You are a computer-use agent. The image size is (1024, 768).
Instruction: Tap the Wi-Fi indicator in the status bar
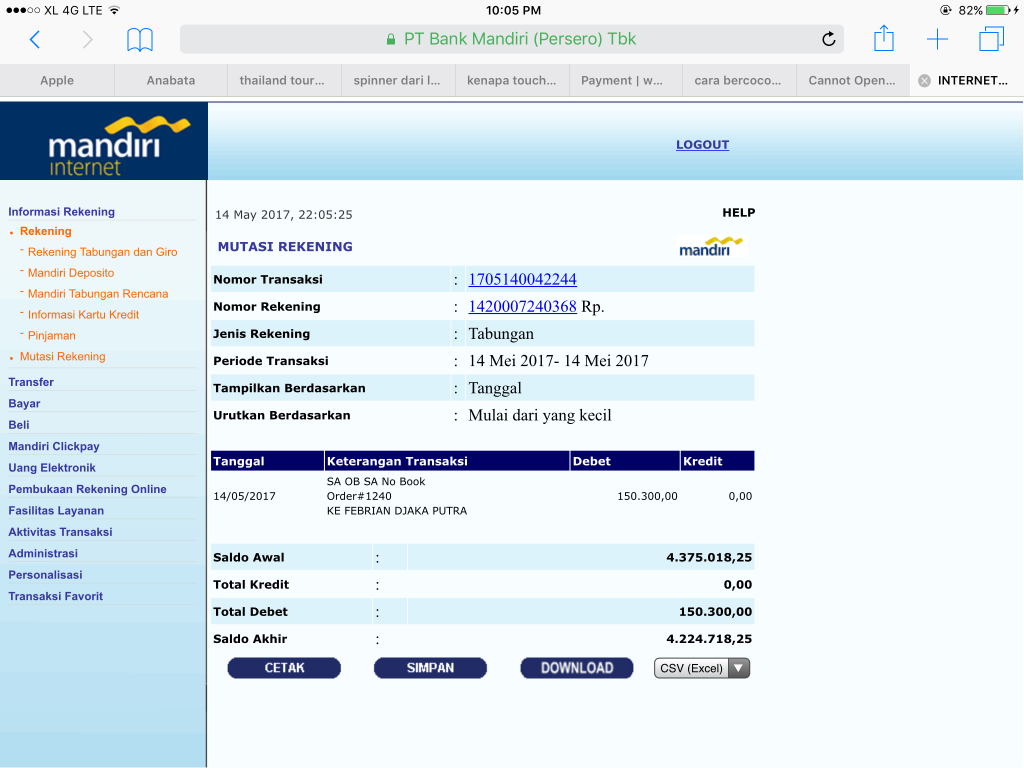tap(114, 10)
